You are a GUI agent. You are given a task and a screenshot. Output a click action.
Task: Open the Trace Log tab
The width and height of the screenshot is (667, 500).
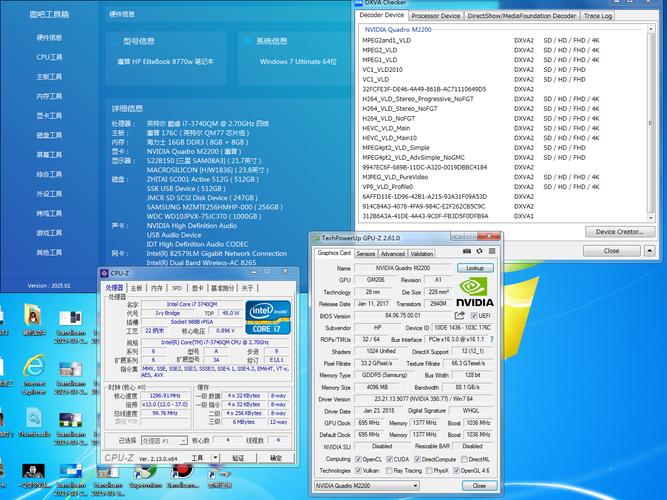[598, 16]
